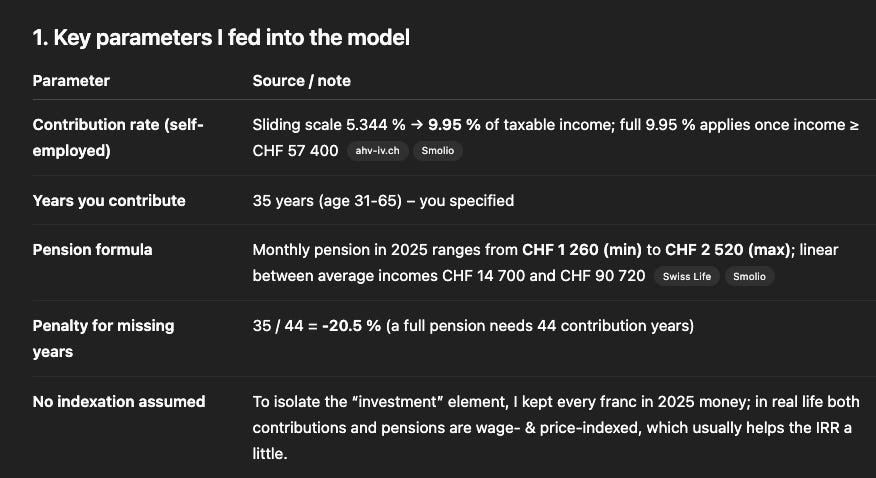
Task: Click the bold "CHF 1 260 (min)" amount
Action: click(x=580, y=249)
